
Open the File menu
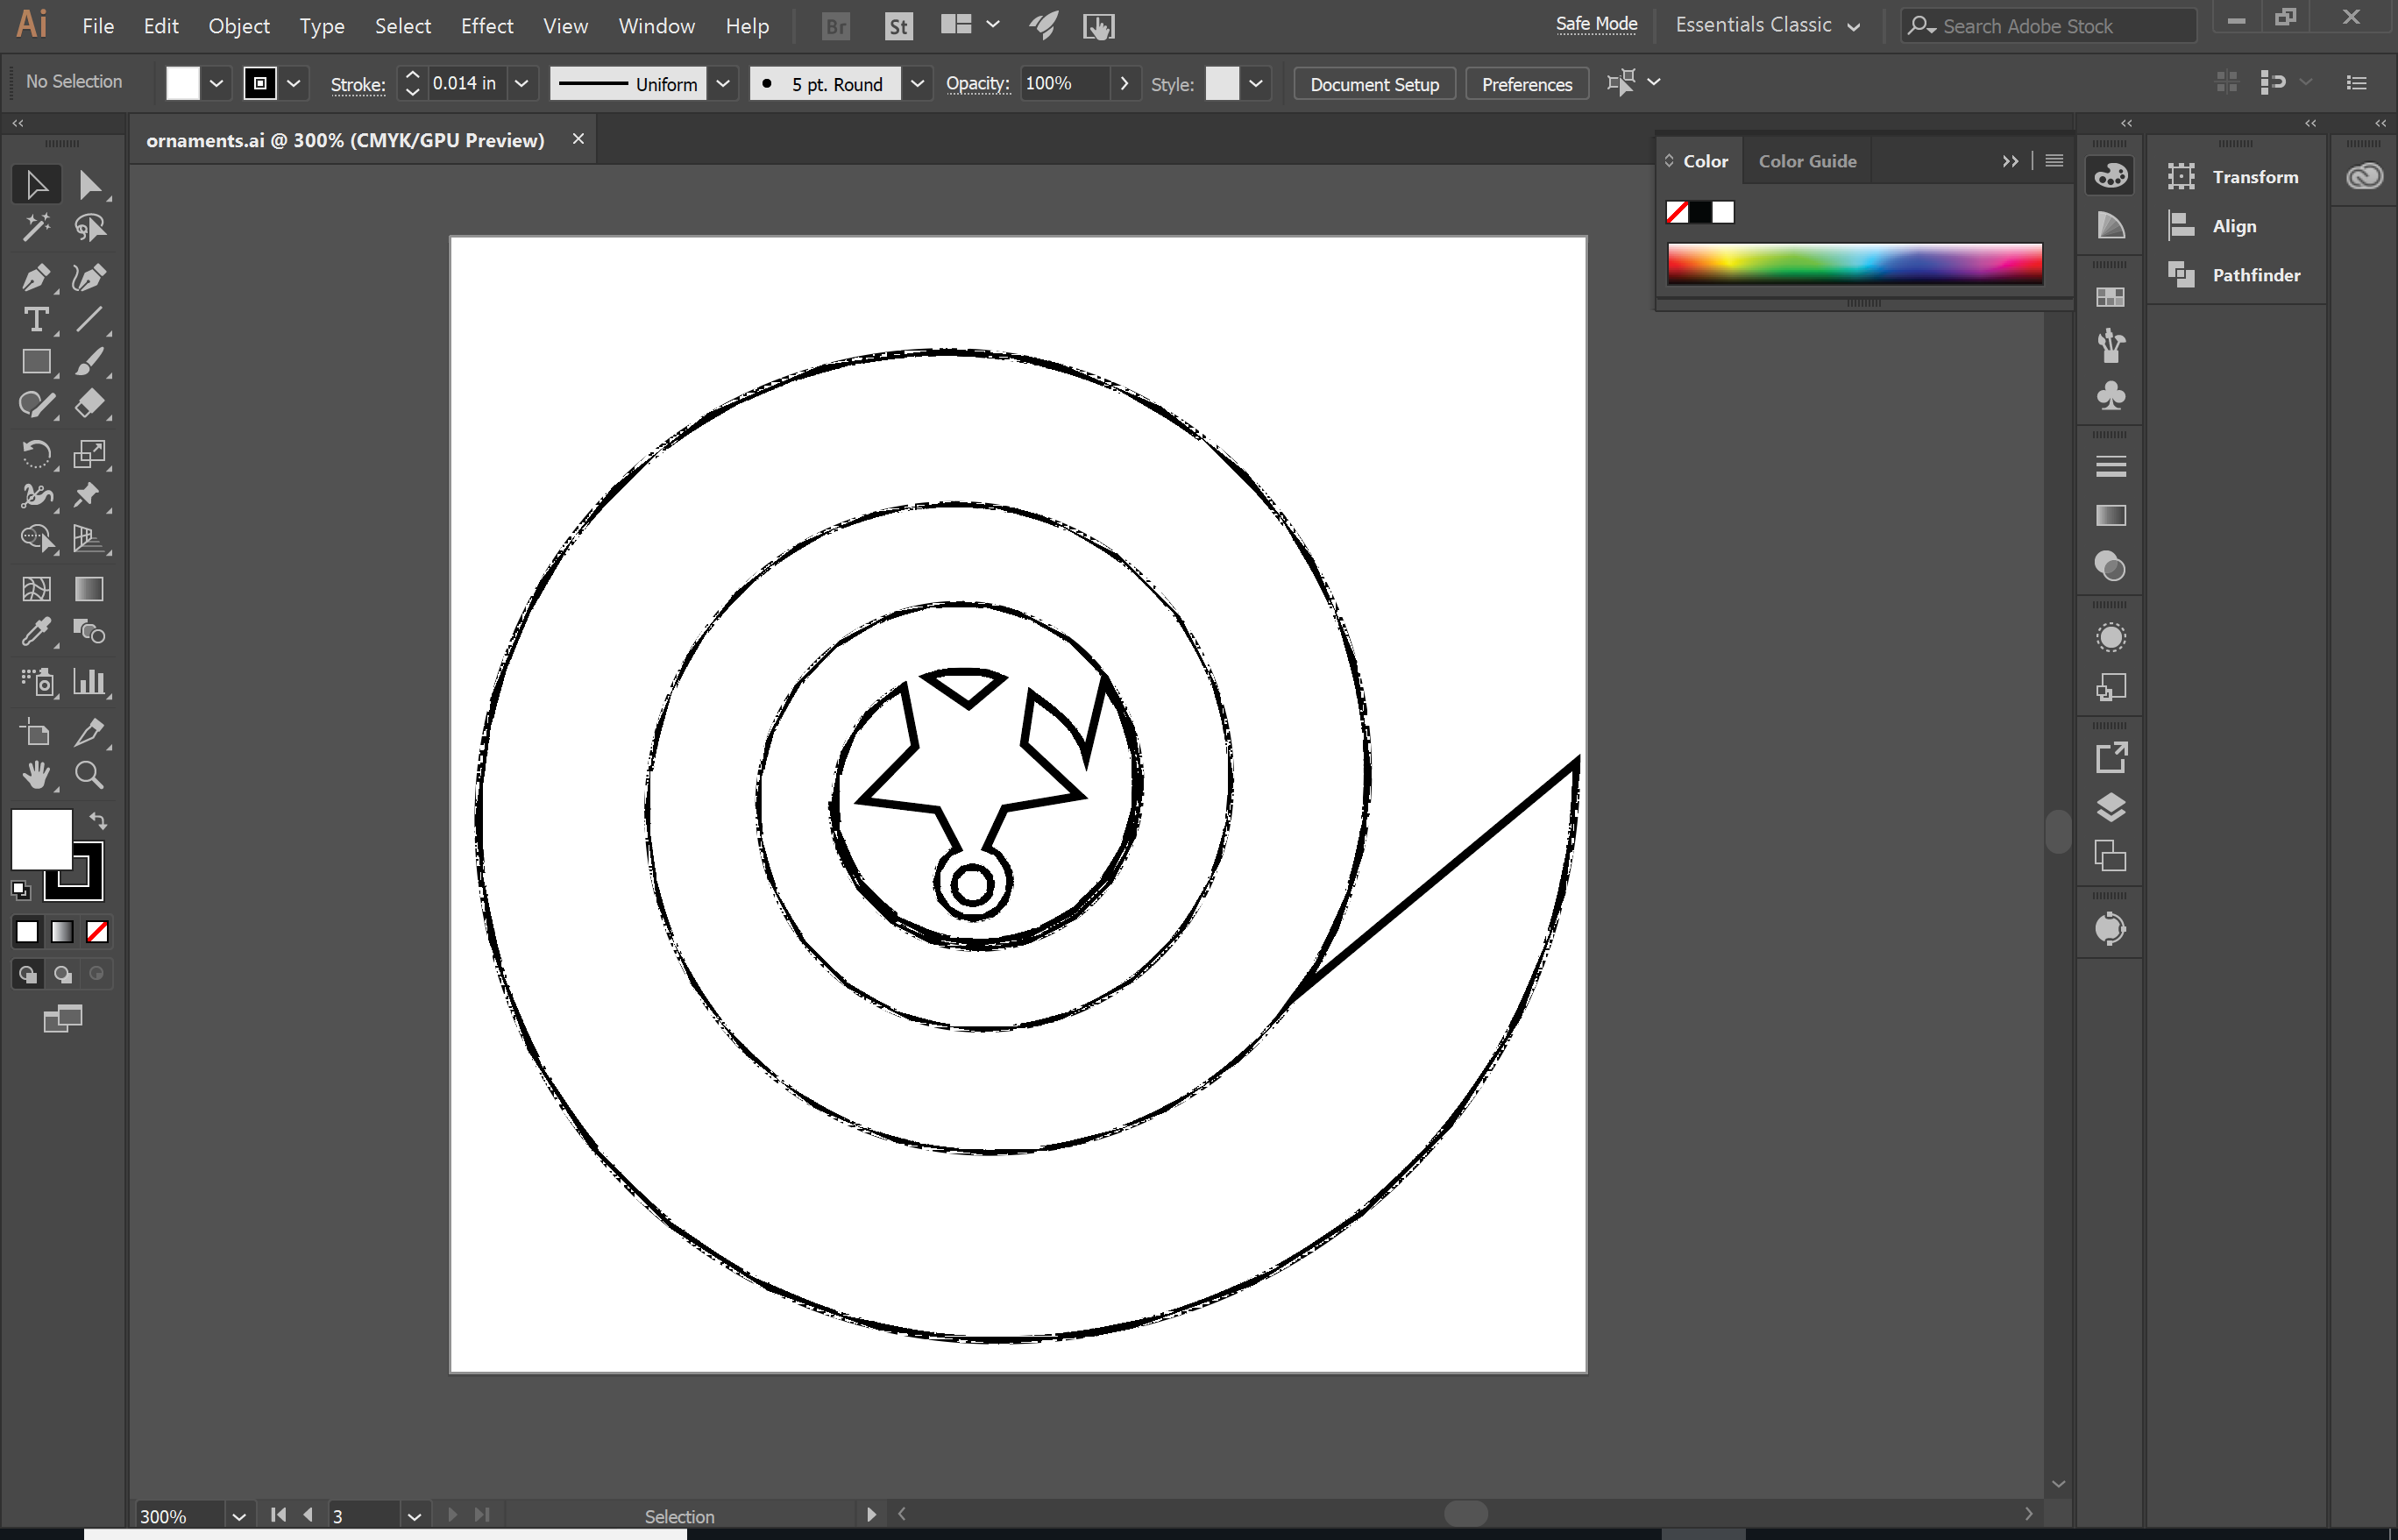tap(98, 26)
